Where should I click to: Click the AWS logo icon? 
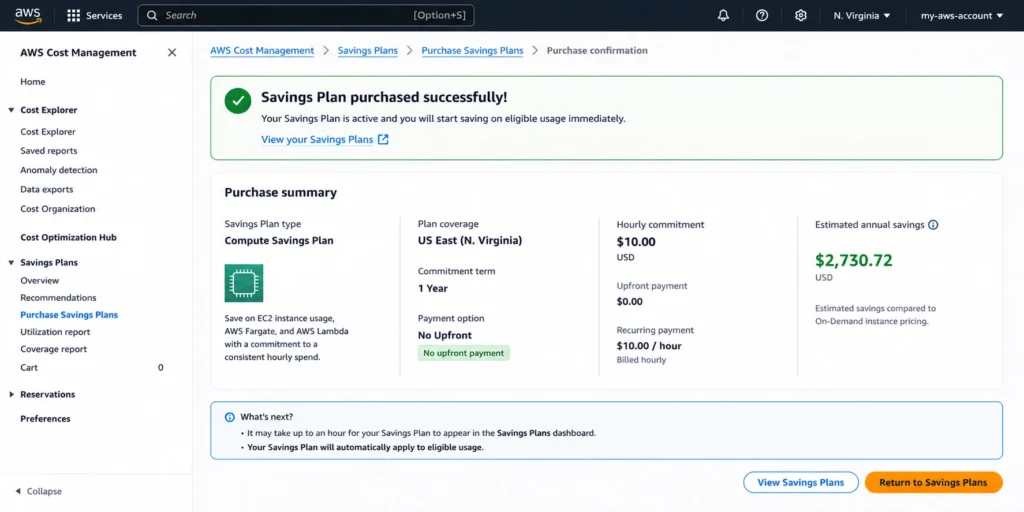click(x=27, y=15)
